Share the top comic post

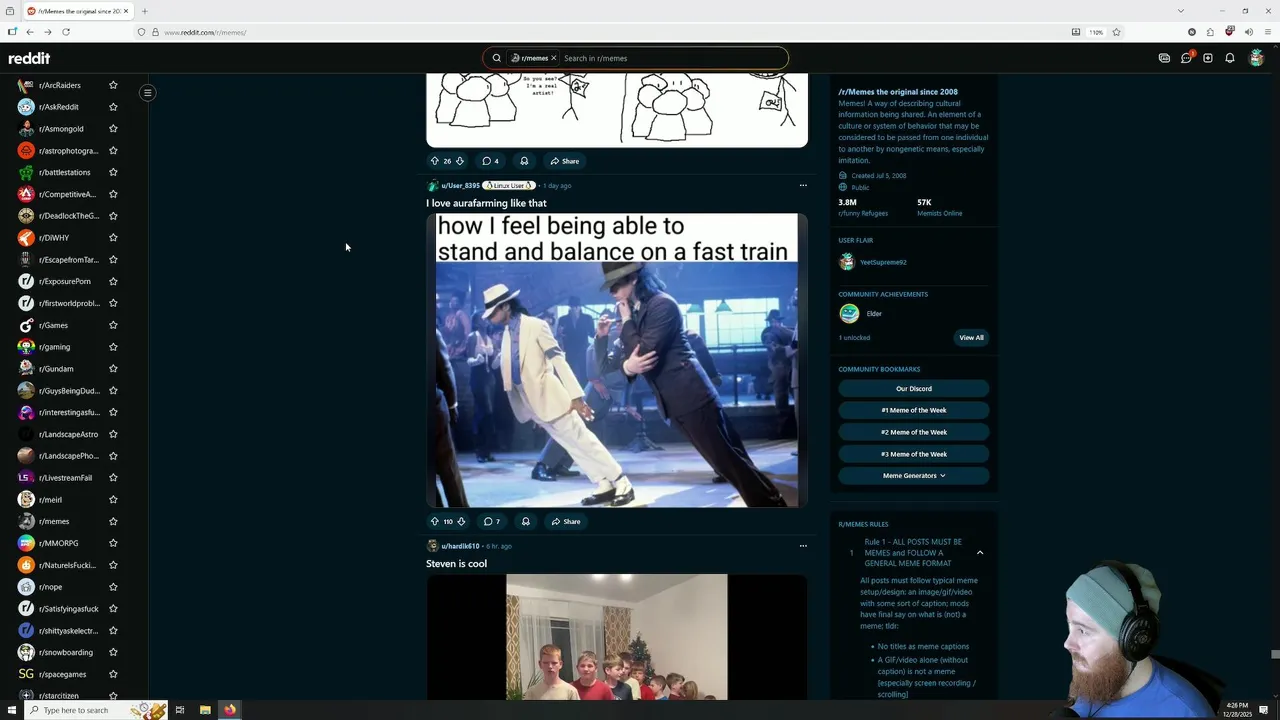[x=564, y=161]
